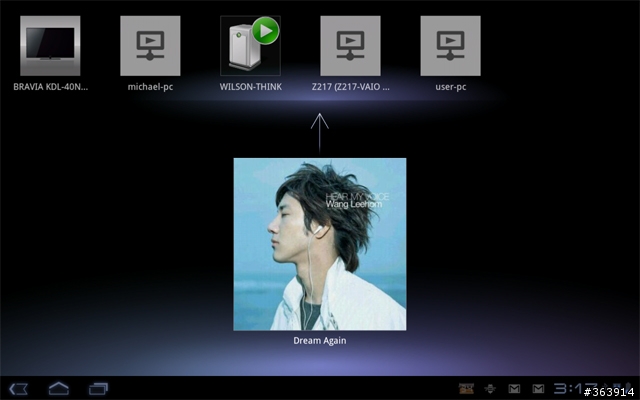
Task: Open the first Gmail notification icon
Action: pos(514,389)
